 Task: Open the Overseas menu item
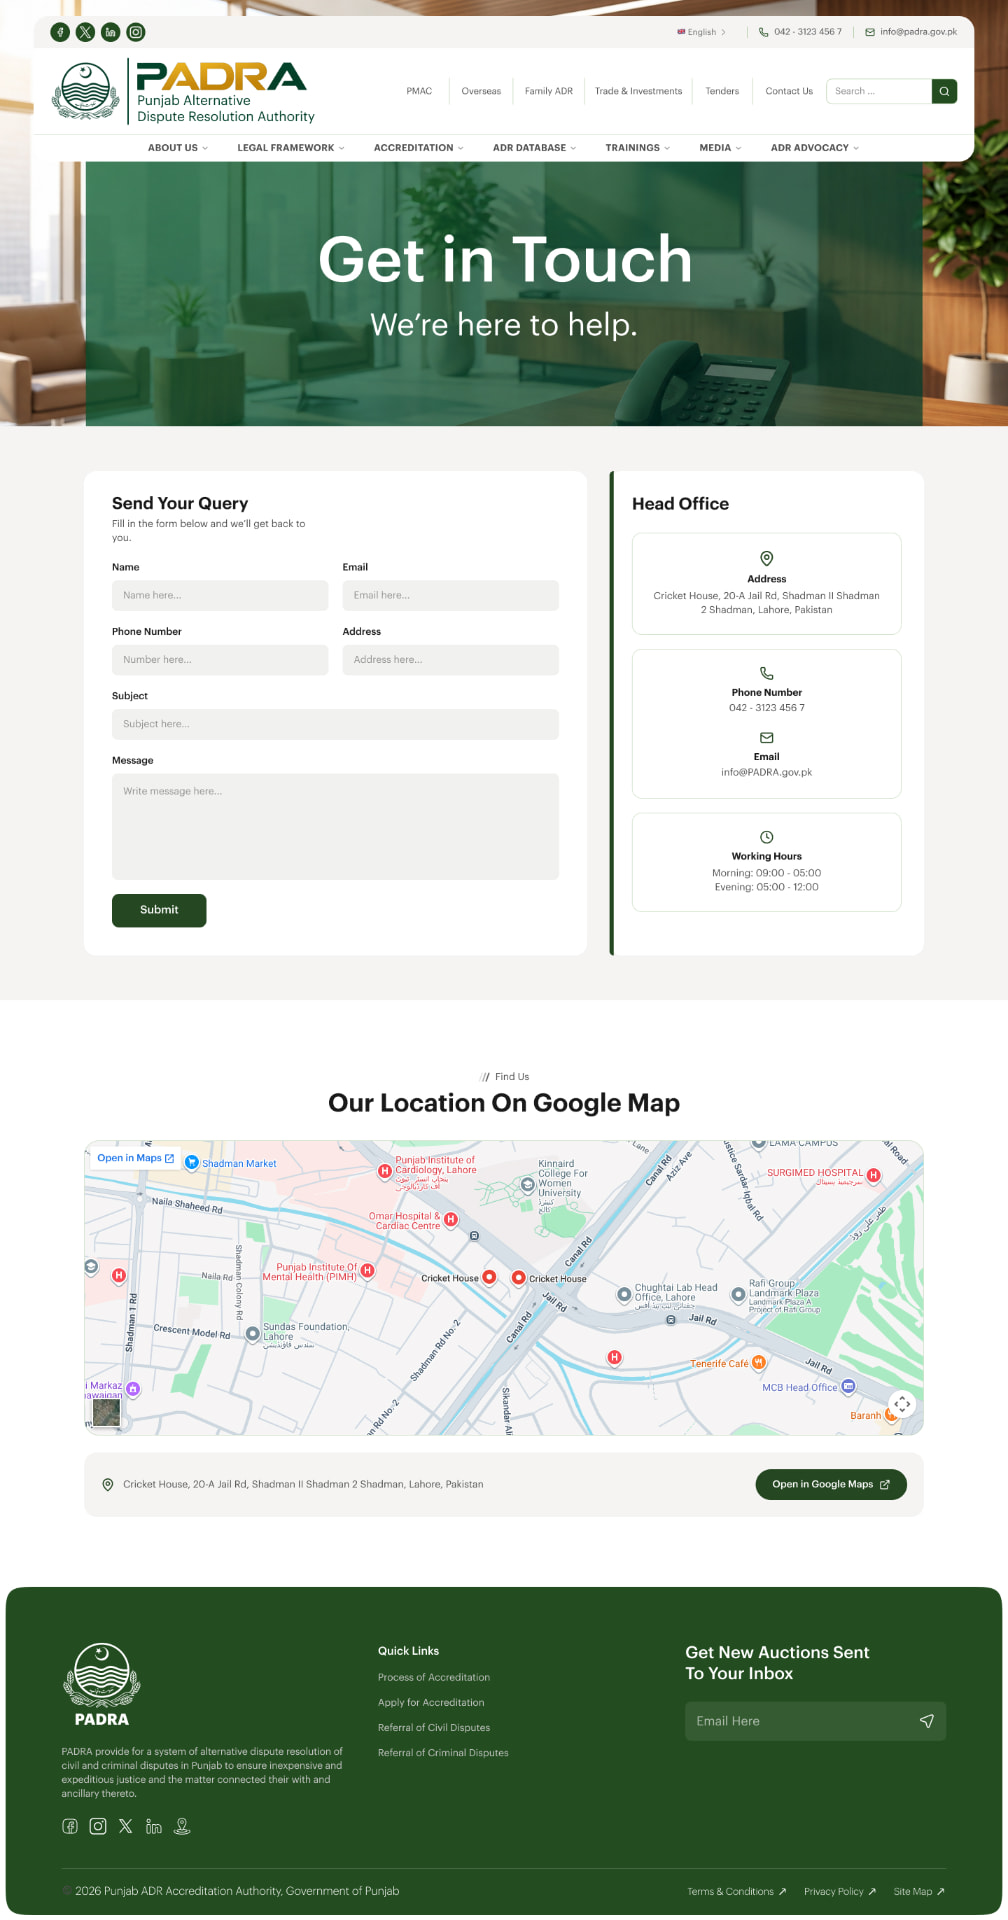[x=481, y=91]
